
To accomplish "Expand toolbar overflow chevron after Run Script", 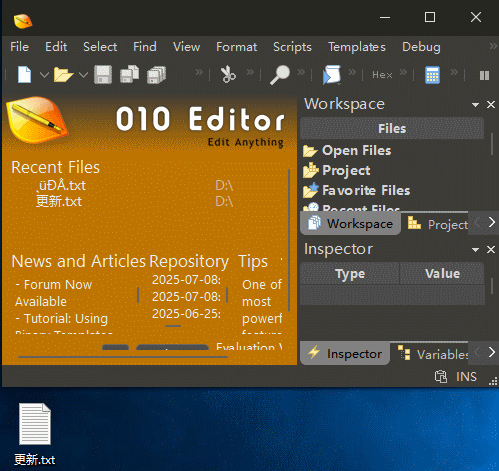I will point(352,72).
